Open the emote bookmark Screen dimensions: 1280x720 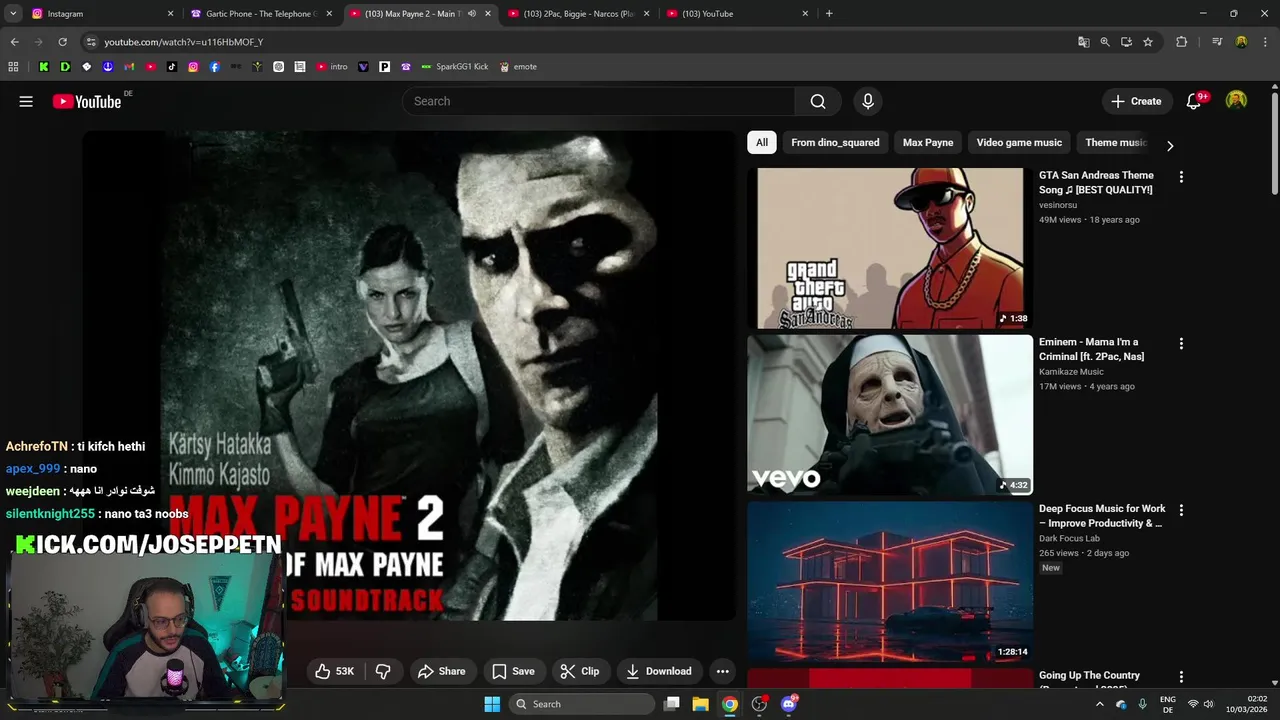click(518, 67)
